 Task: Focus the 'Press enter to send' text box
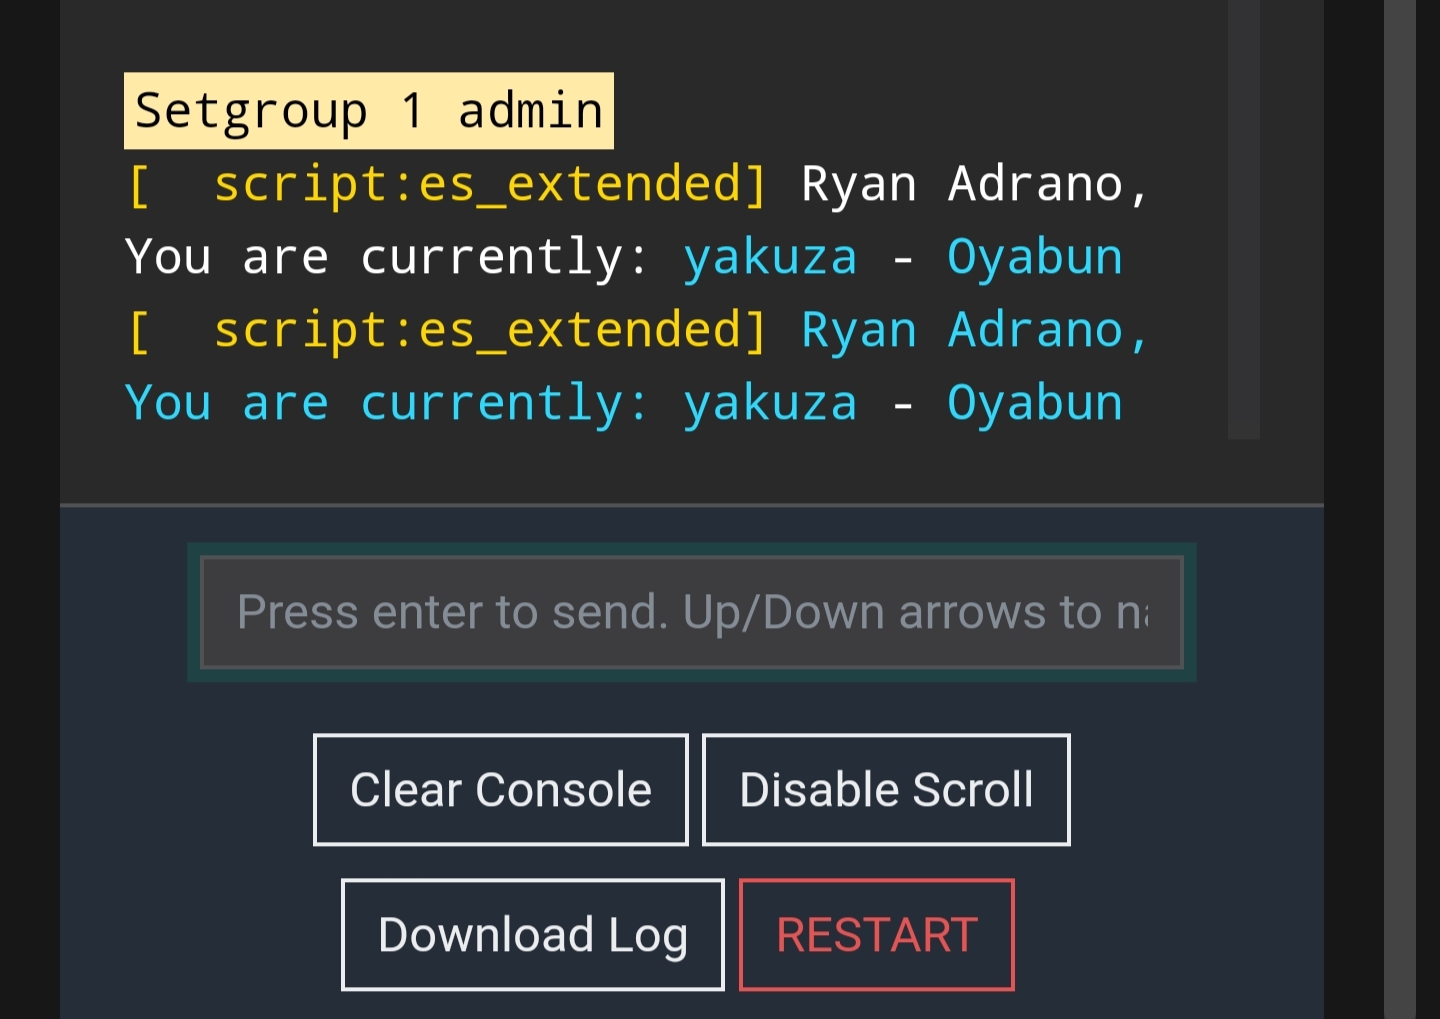coord(691,611)
